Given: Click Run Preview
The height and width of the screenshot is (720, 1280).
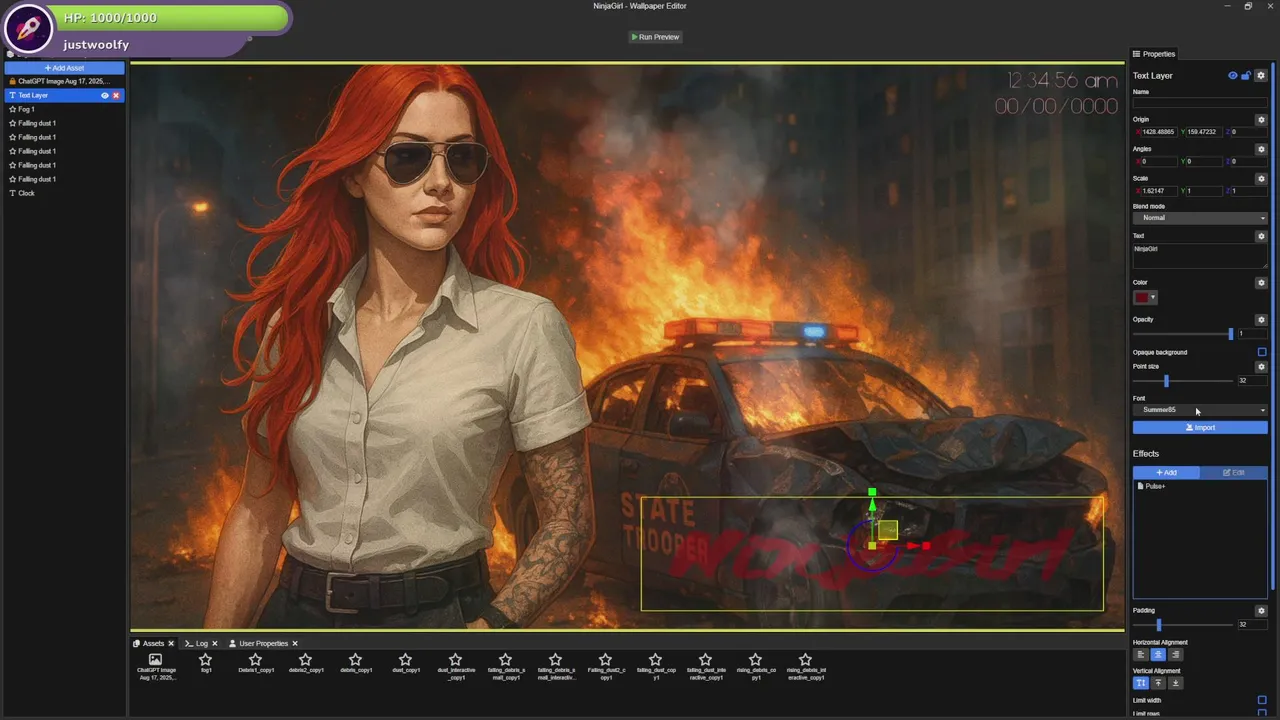Looking at the screenshot, I should [x=655, y=37].
